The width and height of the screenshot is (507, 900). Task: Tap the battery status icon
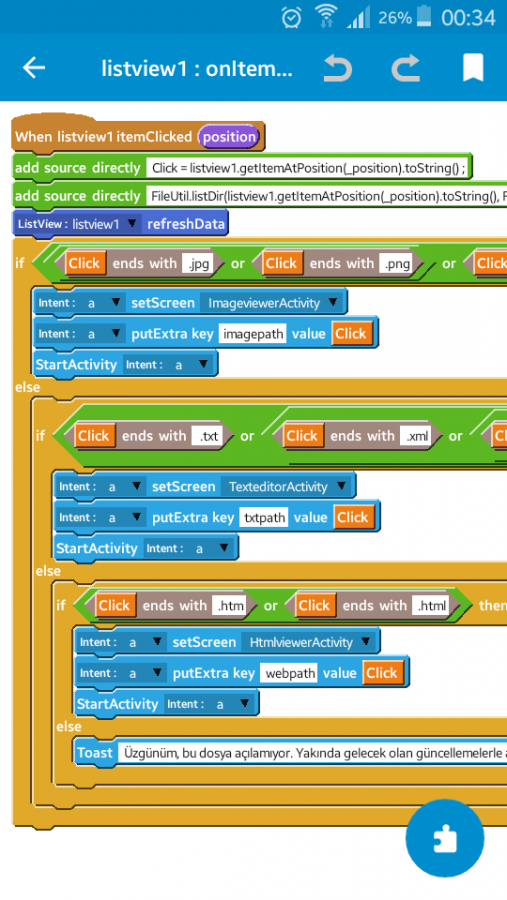pos(424,17)
